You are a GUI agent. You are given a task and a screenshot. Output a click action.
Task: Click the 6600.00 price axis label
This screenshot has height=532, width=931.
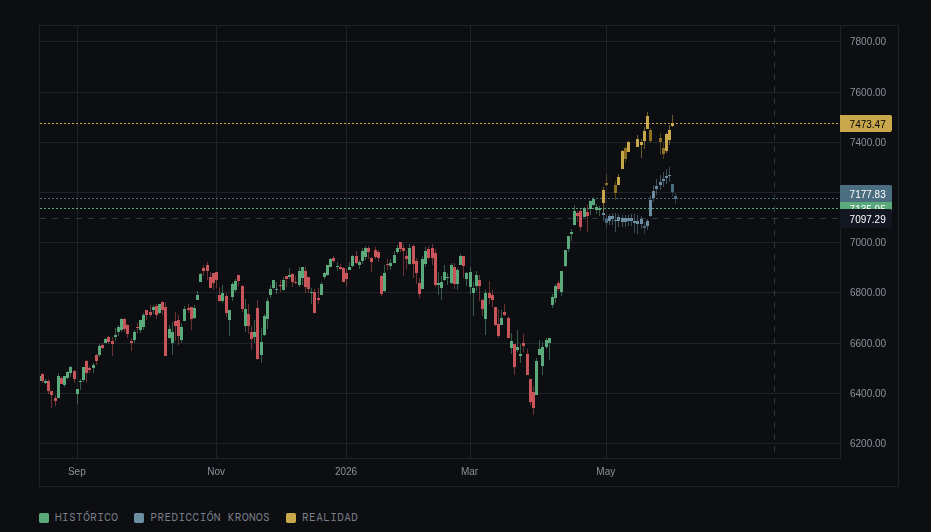pos(867,343)
